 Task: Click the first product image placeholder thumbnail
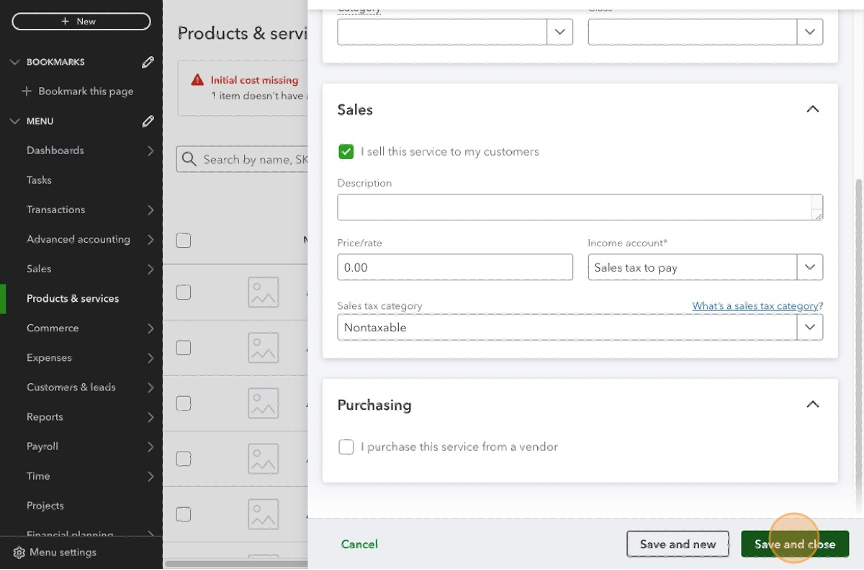coord(263,292)
